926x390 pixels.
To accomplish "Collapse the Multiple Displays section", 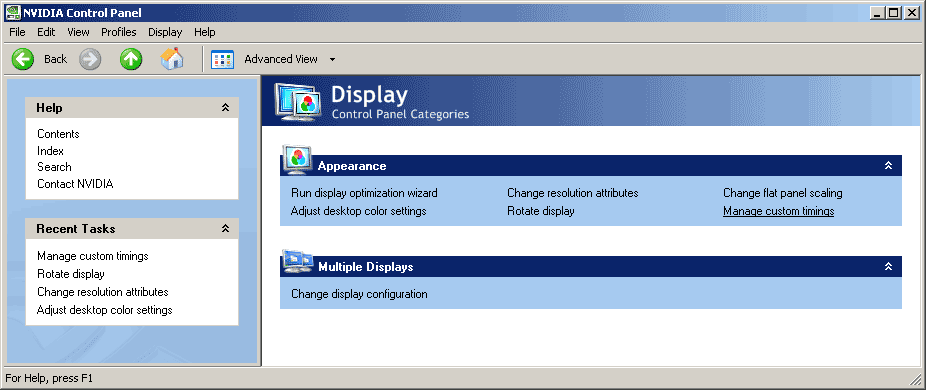I will pyautogui.click(x=888, y=266).
